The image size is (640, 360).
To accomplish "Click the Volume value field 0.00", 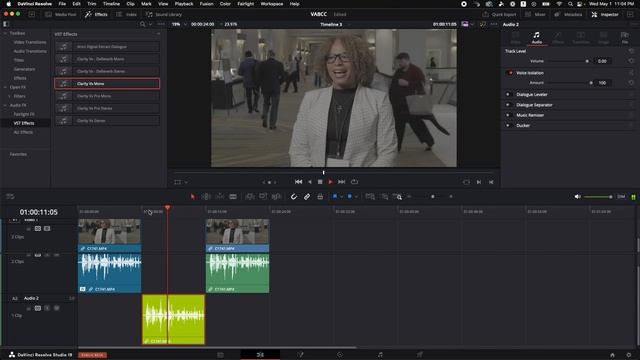I will pyautogui.click(x=602, y=61).
